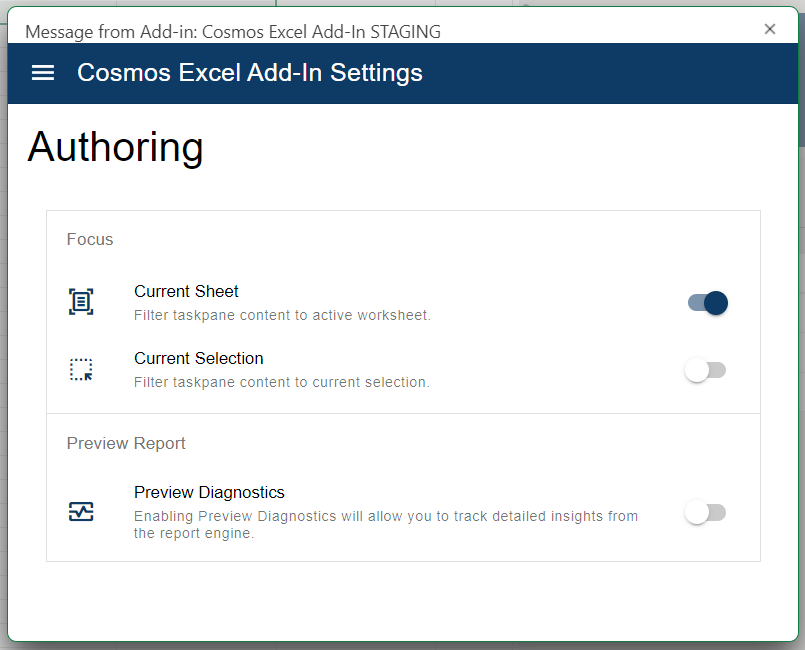805x650 pixels.
Task: Close the add-in message dialog
Action: [x=770, y=29]
